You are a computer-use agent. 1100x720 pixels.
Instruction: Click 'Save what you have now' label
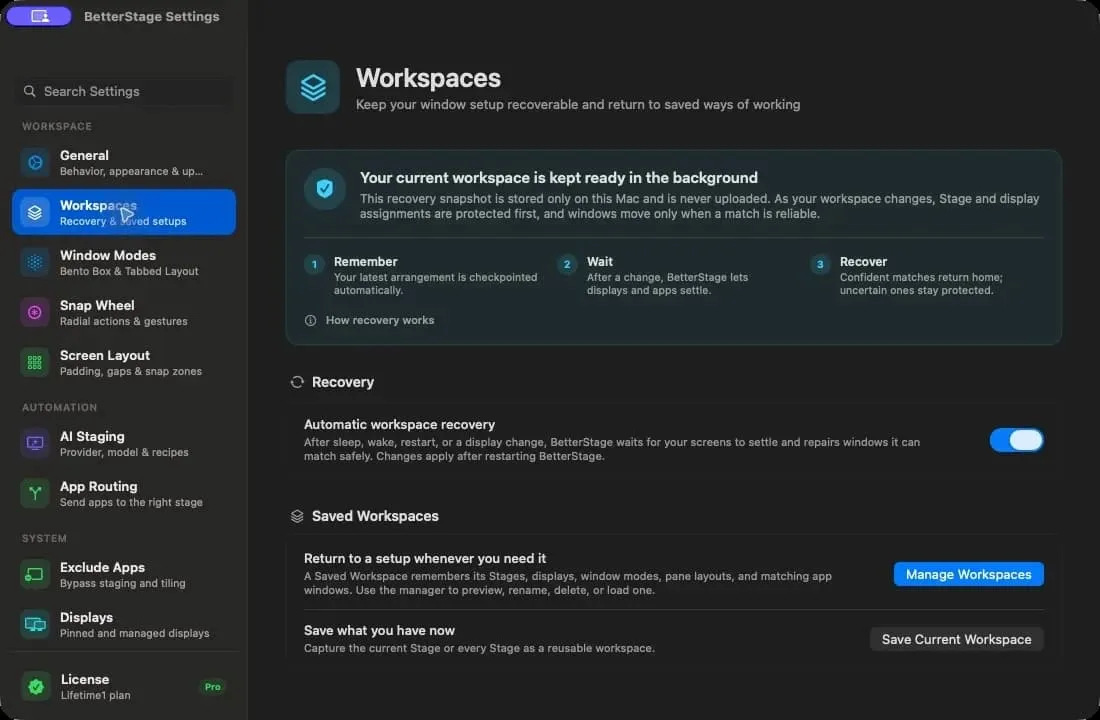pyautogui.click(x=379, y=630)
